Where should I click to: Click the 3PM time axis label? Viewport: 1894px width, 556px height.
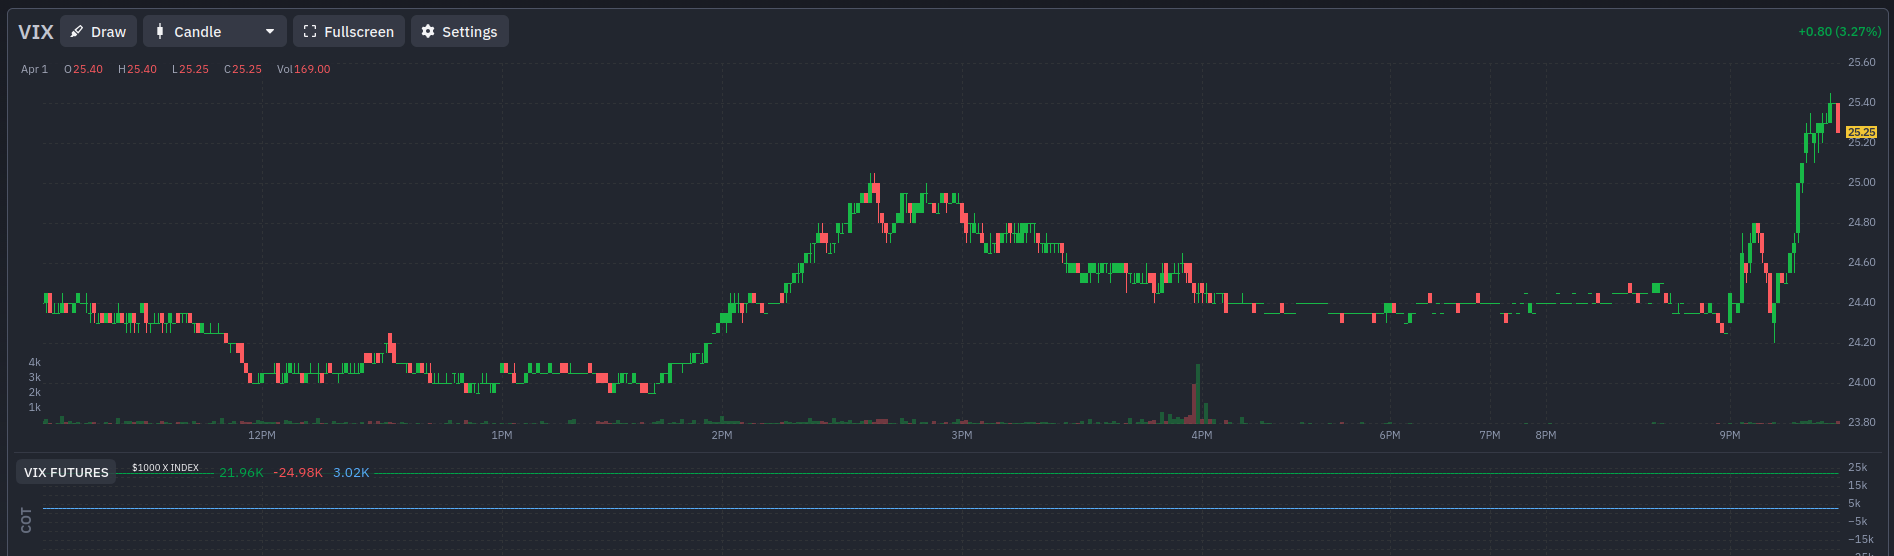(962, 435)
